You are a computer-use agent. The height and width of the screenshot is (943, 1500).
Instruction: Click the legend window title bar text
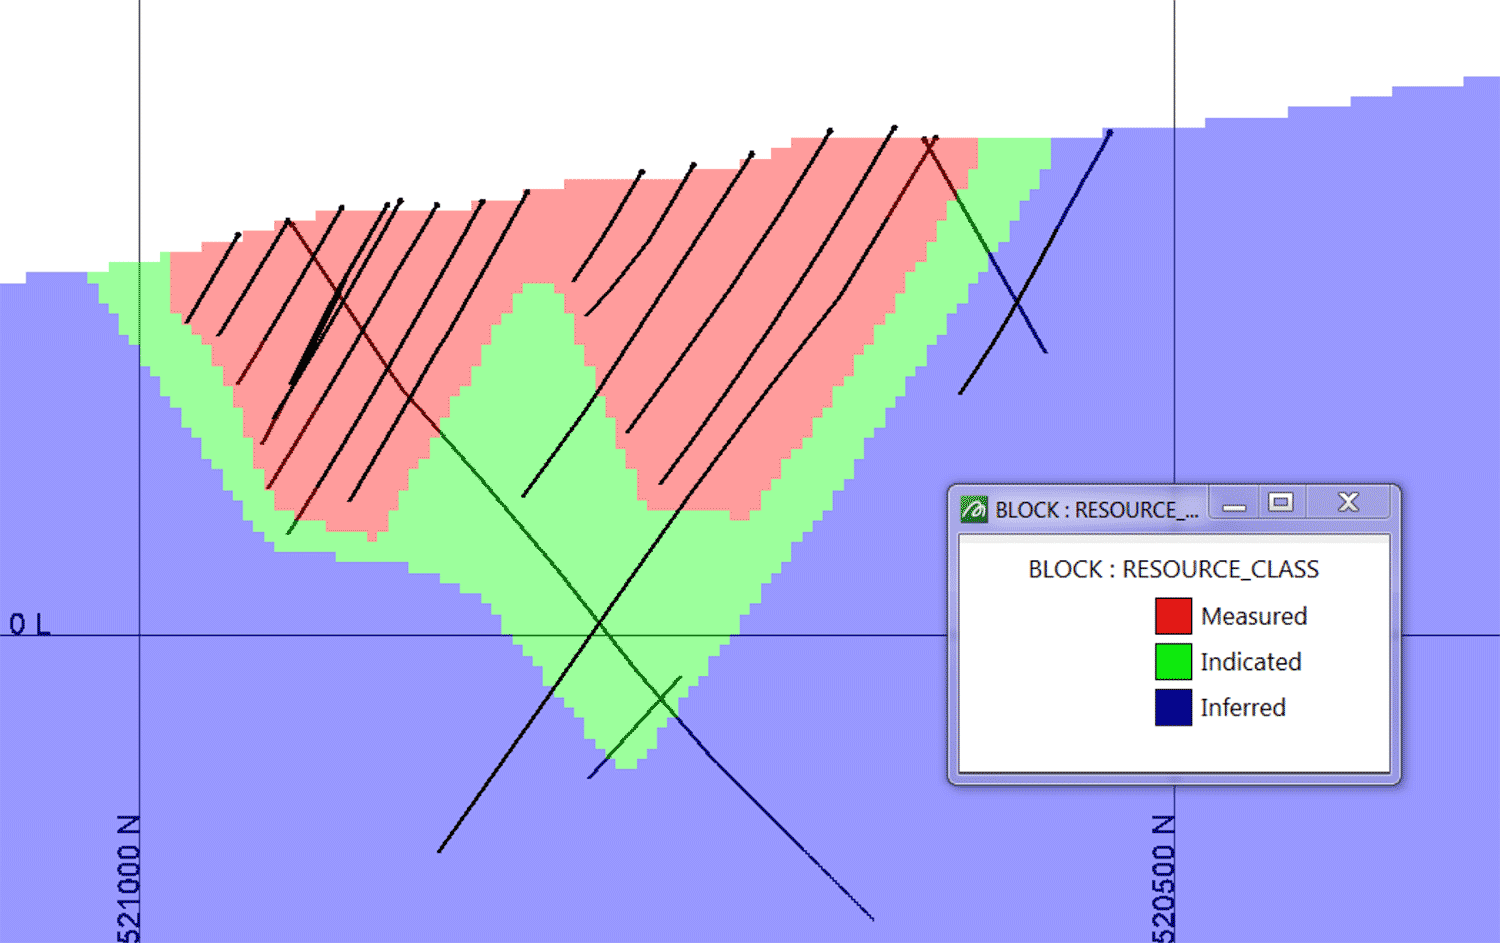1096,510
